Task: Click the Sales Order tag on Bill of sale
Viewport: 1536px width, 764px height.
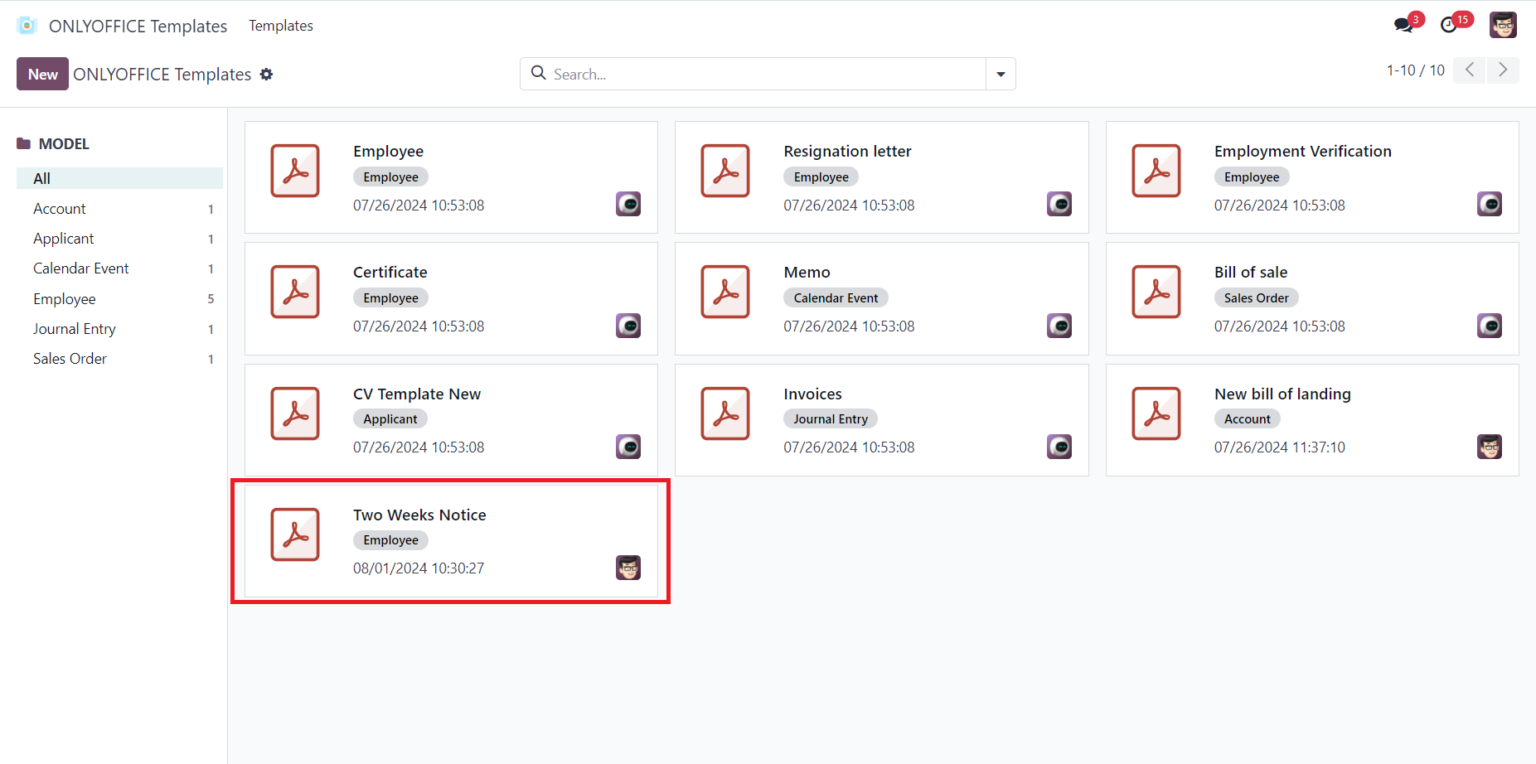Action: [1256, 297]
